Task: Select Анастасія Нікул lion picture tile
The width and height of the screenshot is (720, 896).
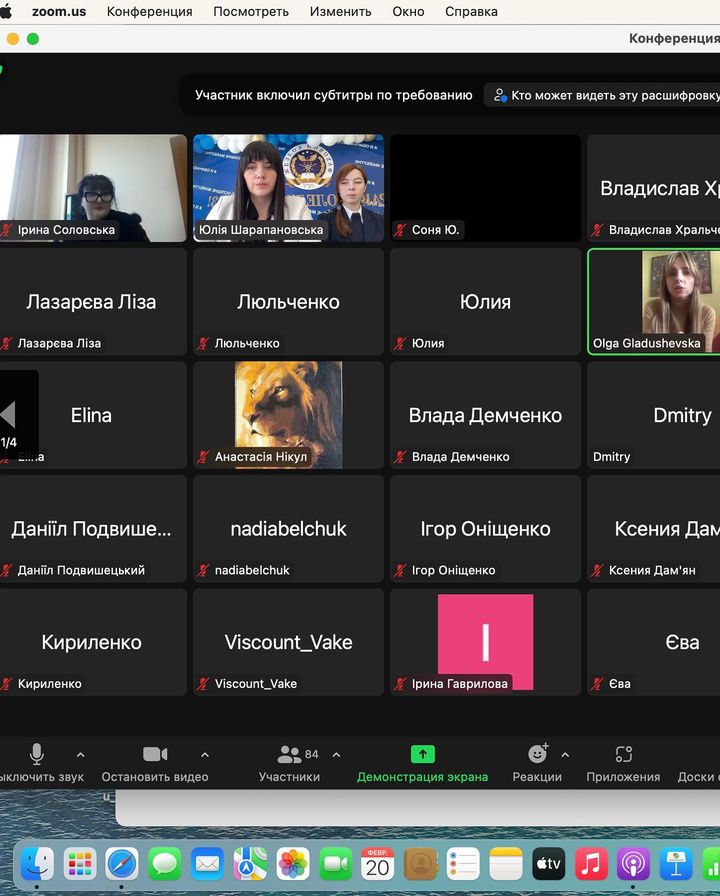Action: [289, 415]
